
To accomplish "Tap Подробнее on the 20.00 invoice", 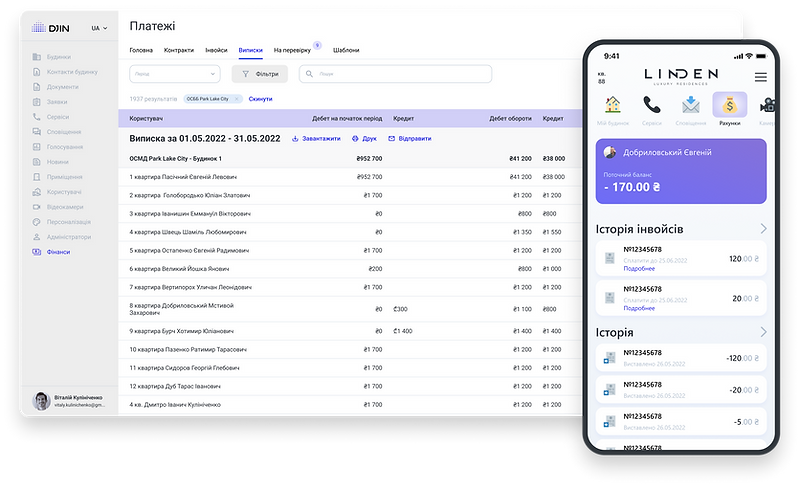I will click(x=639, y=308).
